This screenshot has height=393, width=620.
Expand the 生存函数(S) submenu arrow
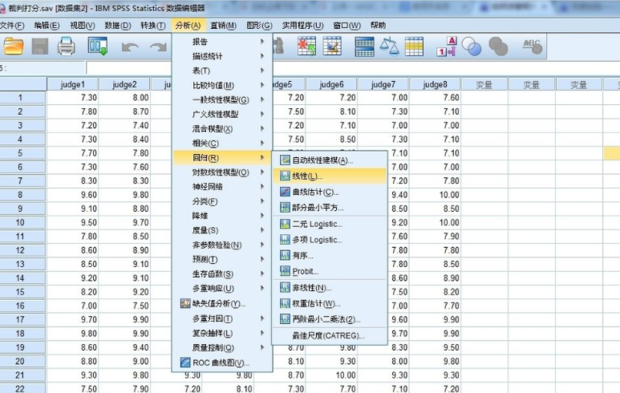coord(262,274)
